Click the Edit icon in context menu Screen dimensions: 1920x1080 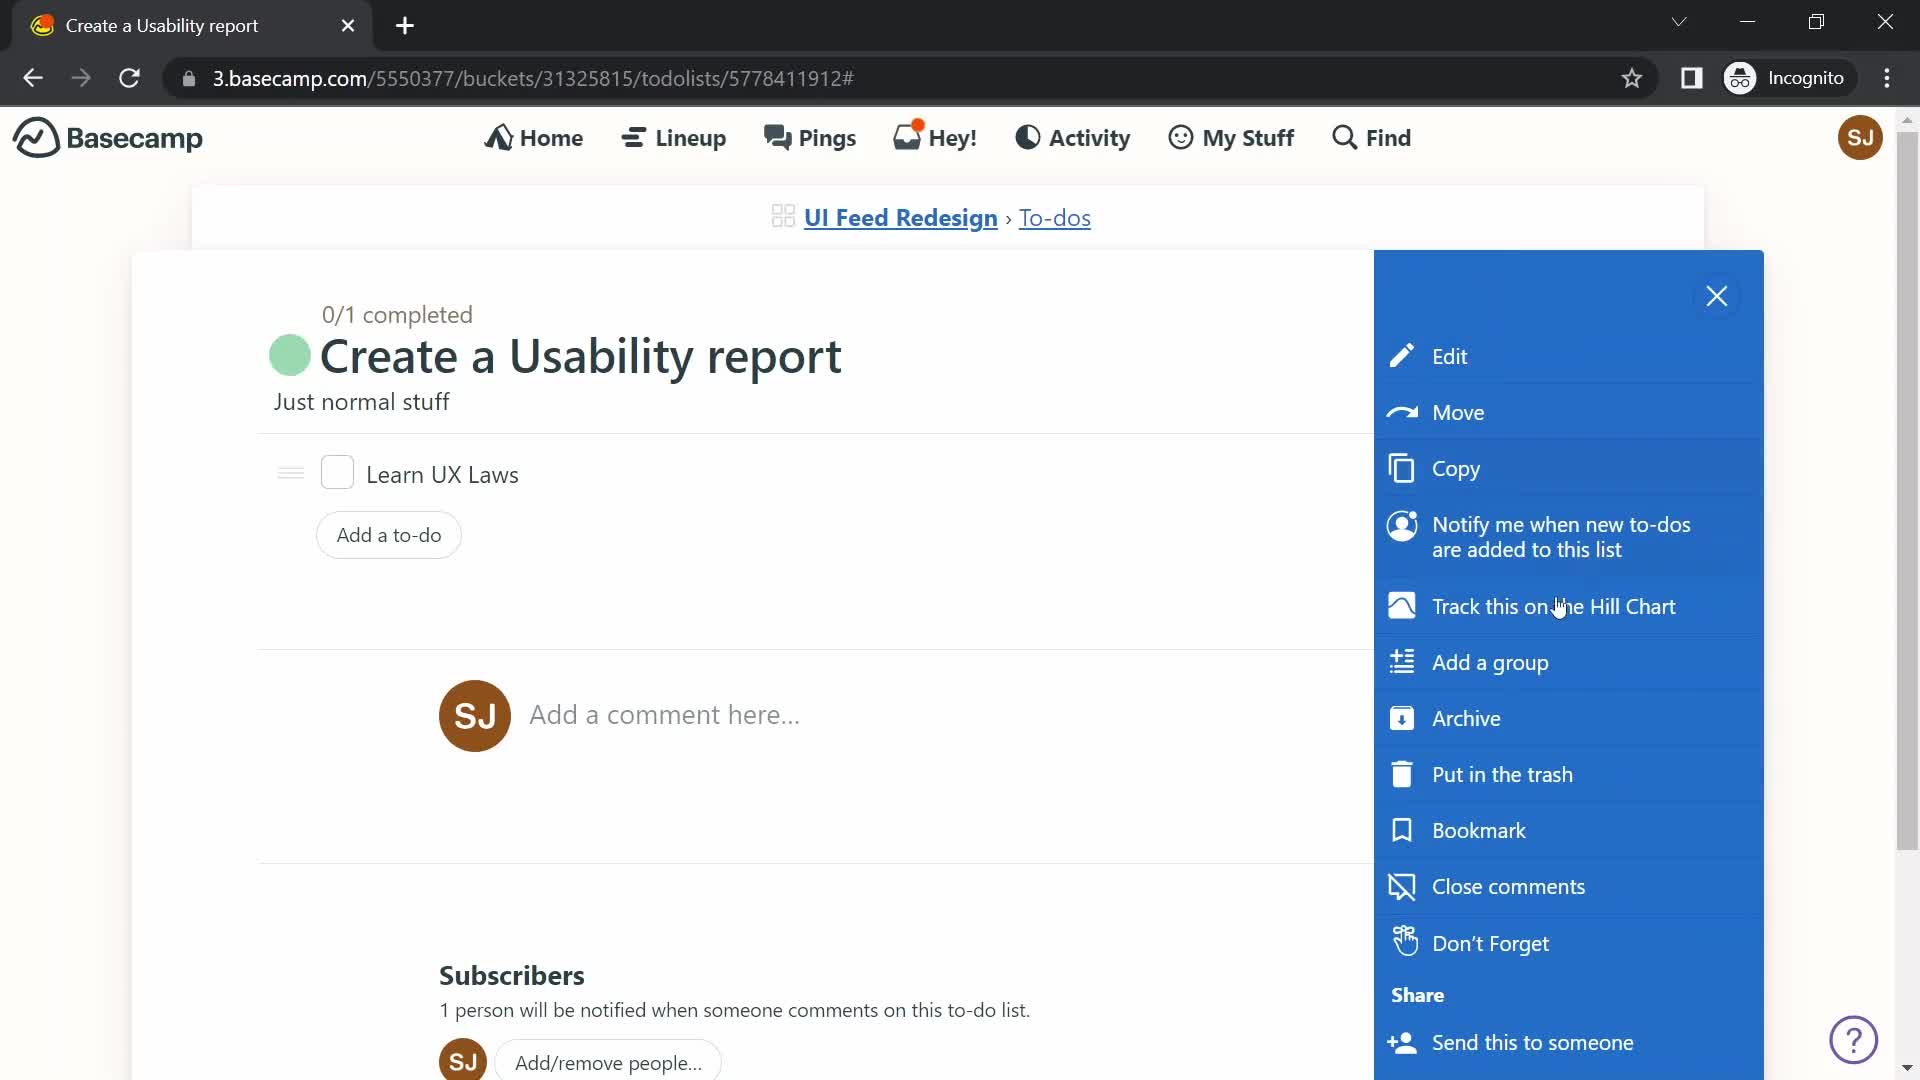tap(1402, 355)
